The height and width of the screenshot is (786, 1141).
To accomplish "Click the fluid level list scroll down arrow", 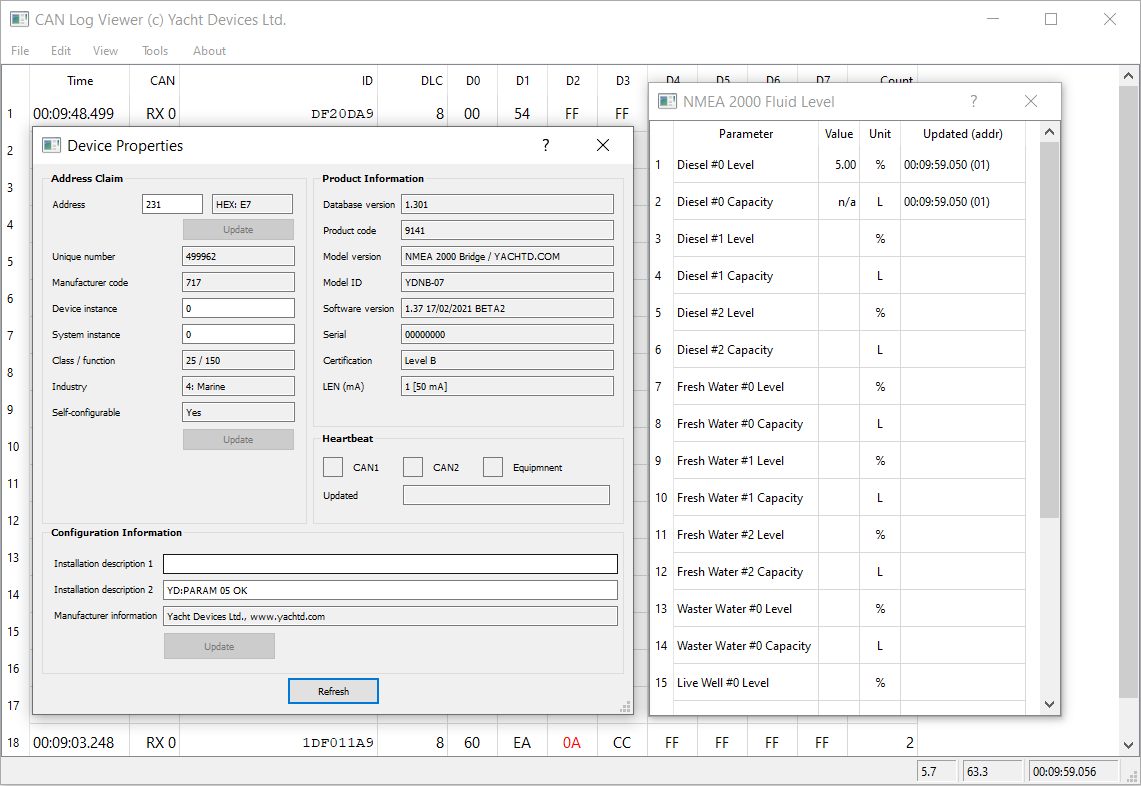I will pos(1049,704).
